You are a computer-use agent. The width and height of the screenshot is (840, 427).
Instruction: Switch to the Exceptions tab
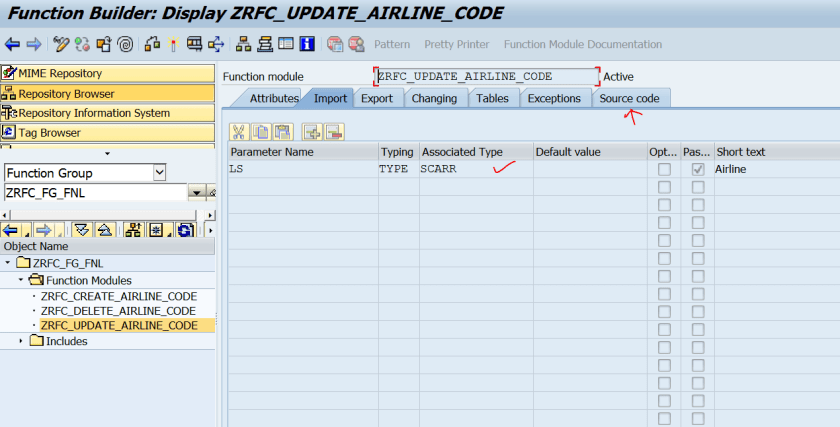click(x=554, y=99)
